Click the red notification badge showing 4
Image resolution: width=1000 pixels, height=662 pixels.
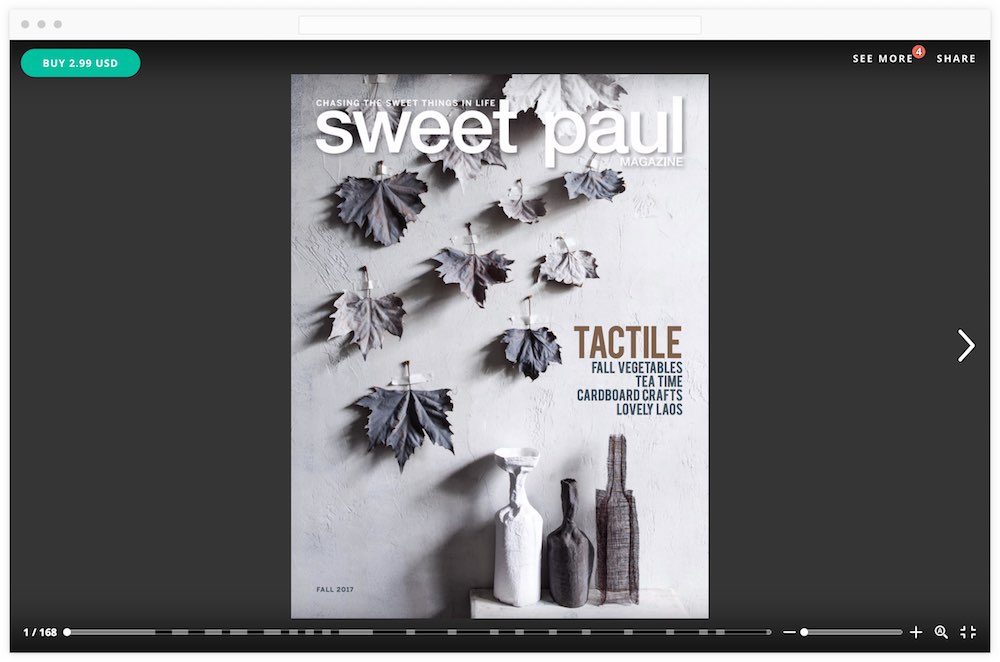pyautogui.click(x=918, y=52)
